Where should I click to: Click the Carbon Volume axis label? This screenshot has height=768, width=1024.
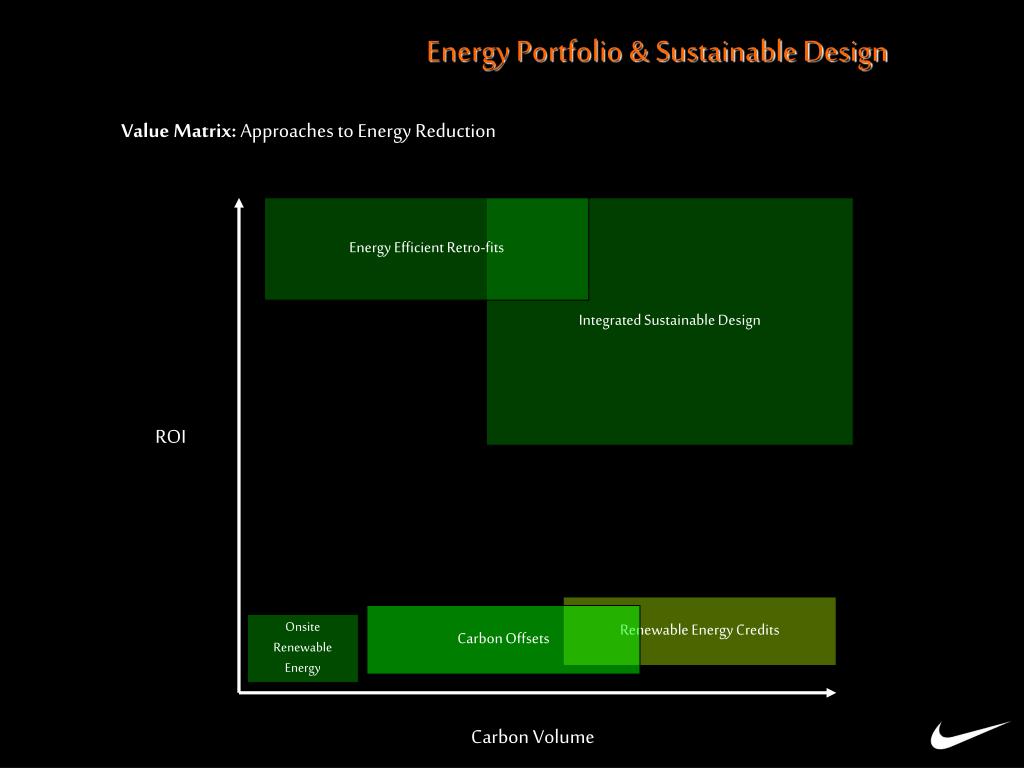pos(532,737)
